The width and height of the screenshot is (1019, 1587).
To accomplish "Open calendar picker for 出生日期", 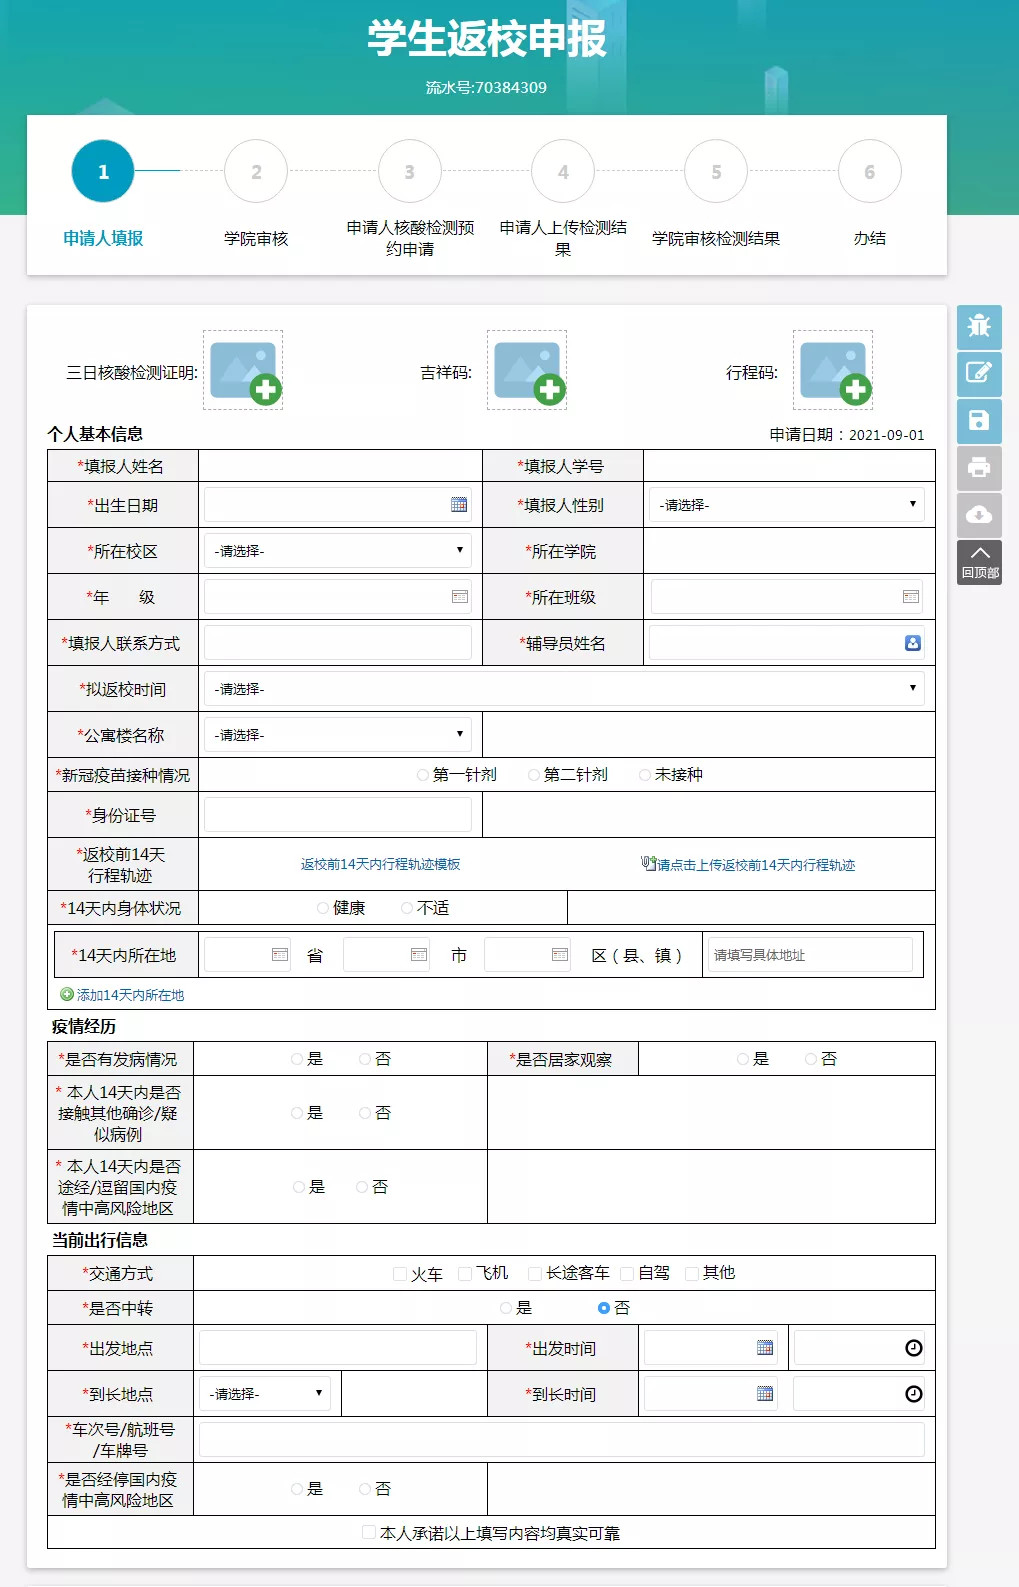I will 459,505.
